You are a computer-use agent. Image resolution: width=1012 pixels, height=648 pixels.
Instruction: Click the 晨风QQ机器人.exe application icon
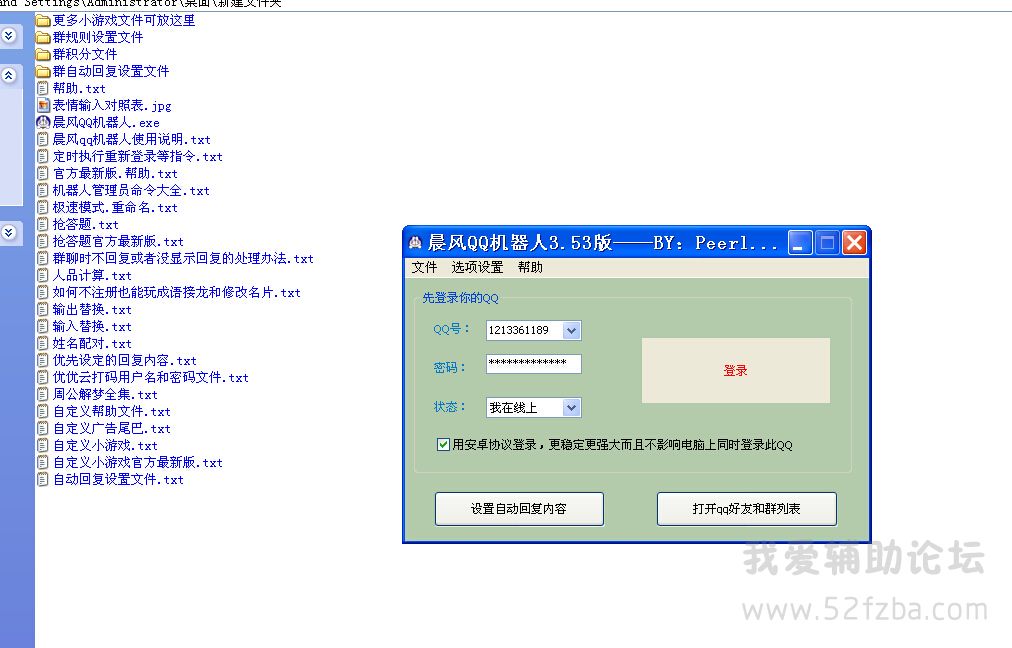coord(43,122)
